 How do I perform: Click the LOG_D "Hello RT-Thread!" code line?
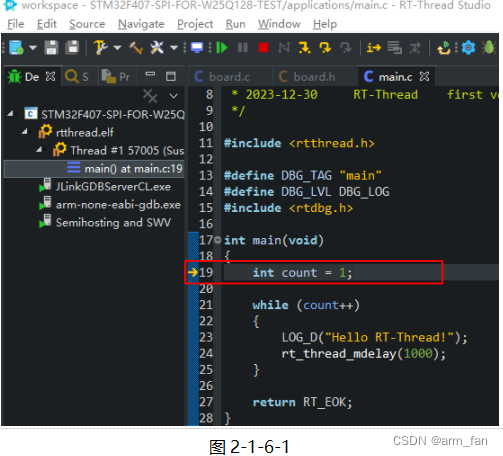tap(374, 337)
